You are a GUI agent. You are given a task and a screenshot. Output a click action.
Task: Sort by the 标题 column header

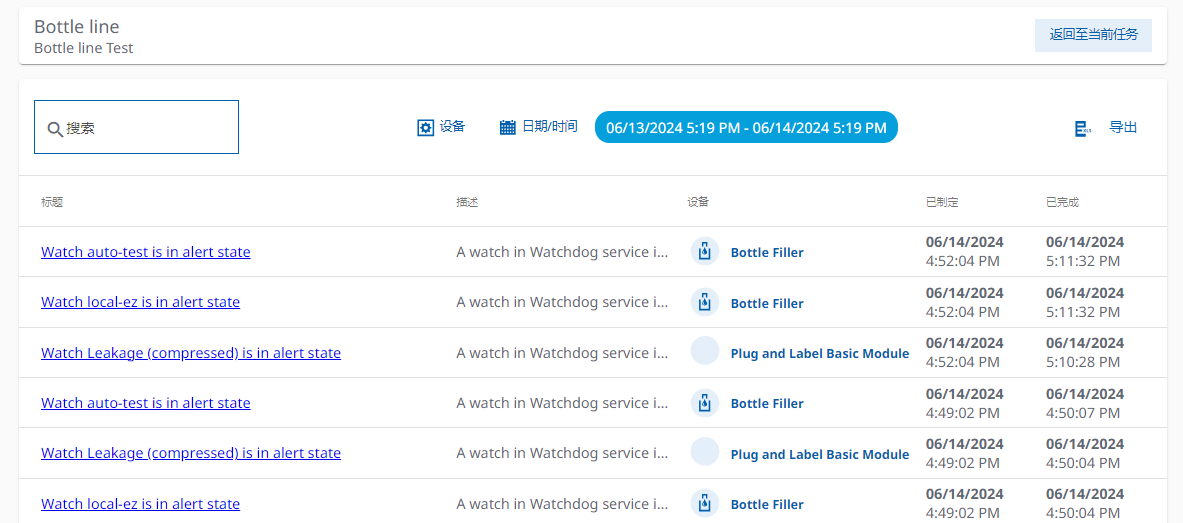point(52,202)
